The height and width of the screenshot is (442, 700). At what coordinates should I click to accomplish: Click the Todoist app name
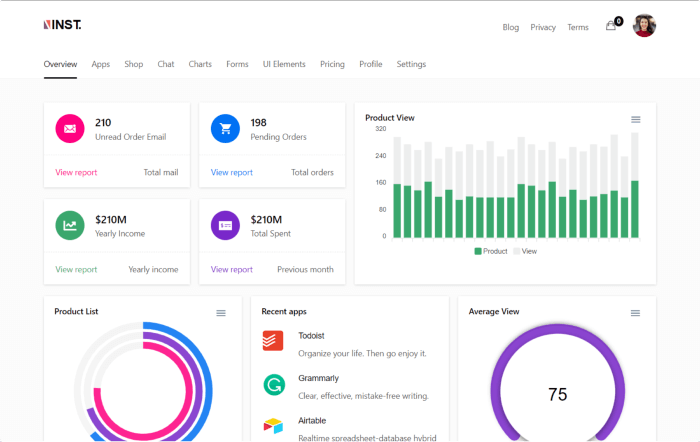pyautogui.click(x=311, y=335)
